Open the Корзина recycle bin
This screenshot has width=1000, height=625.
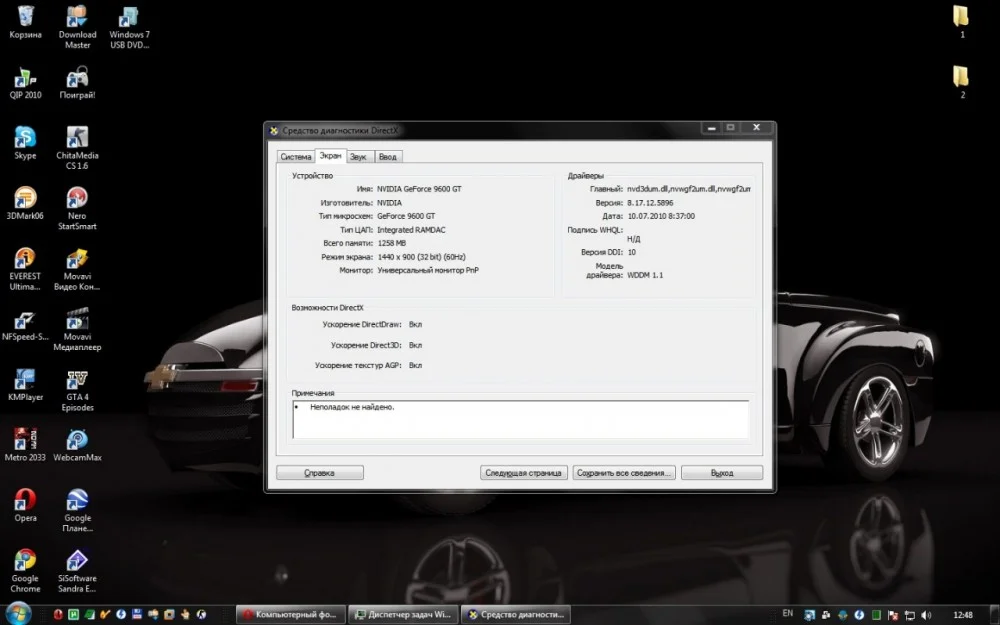(x=25, y=17)
